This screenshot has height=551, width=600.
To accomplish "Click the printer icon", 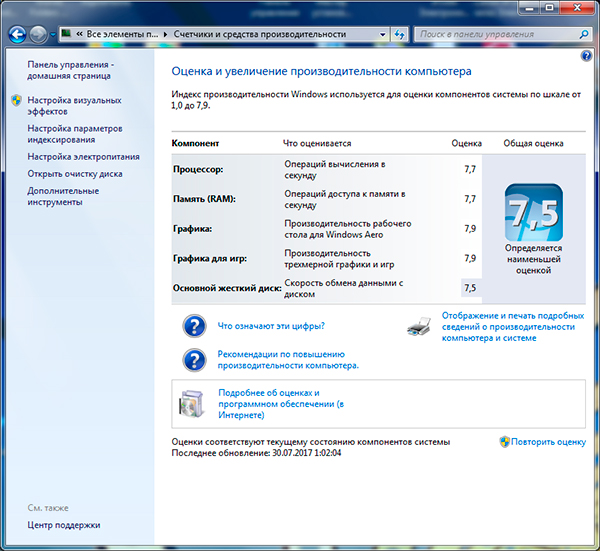I will coord(419,326).
